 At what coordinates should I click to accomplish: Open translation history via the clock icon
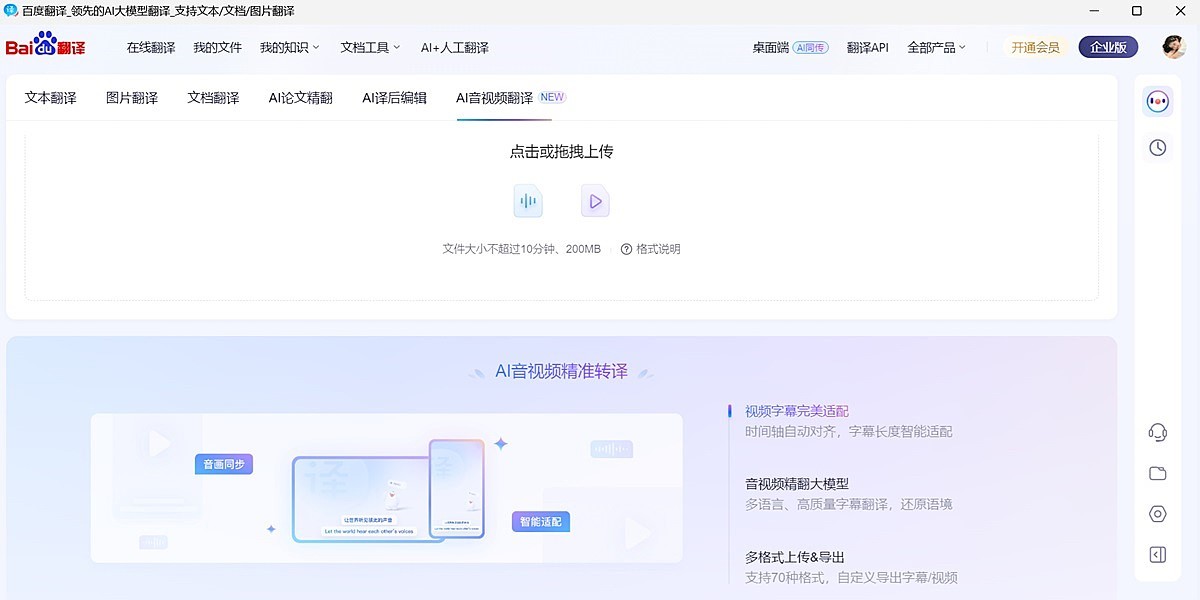(1157, 147)
